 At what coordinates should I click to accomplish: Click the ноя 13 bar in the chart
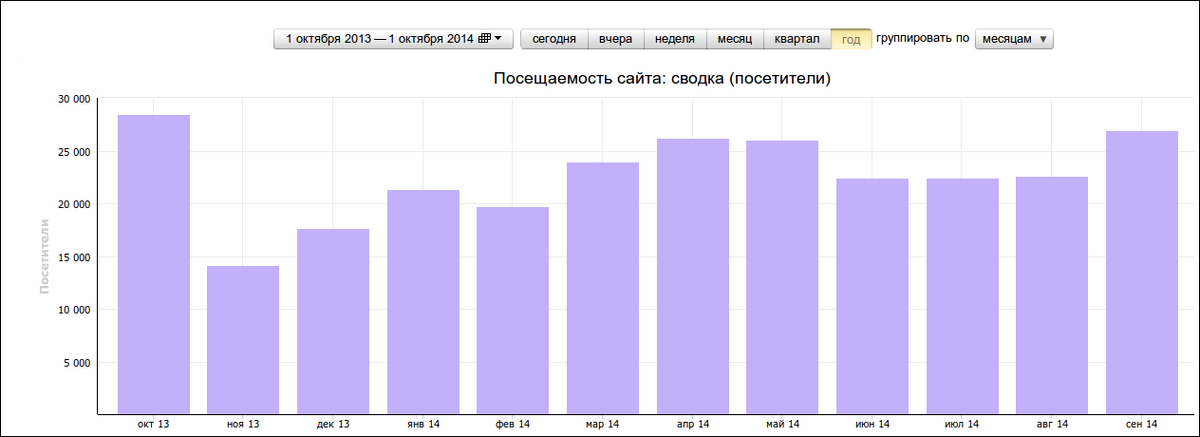coord(243,339)
